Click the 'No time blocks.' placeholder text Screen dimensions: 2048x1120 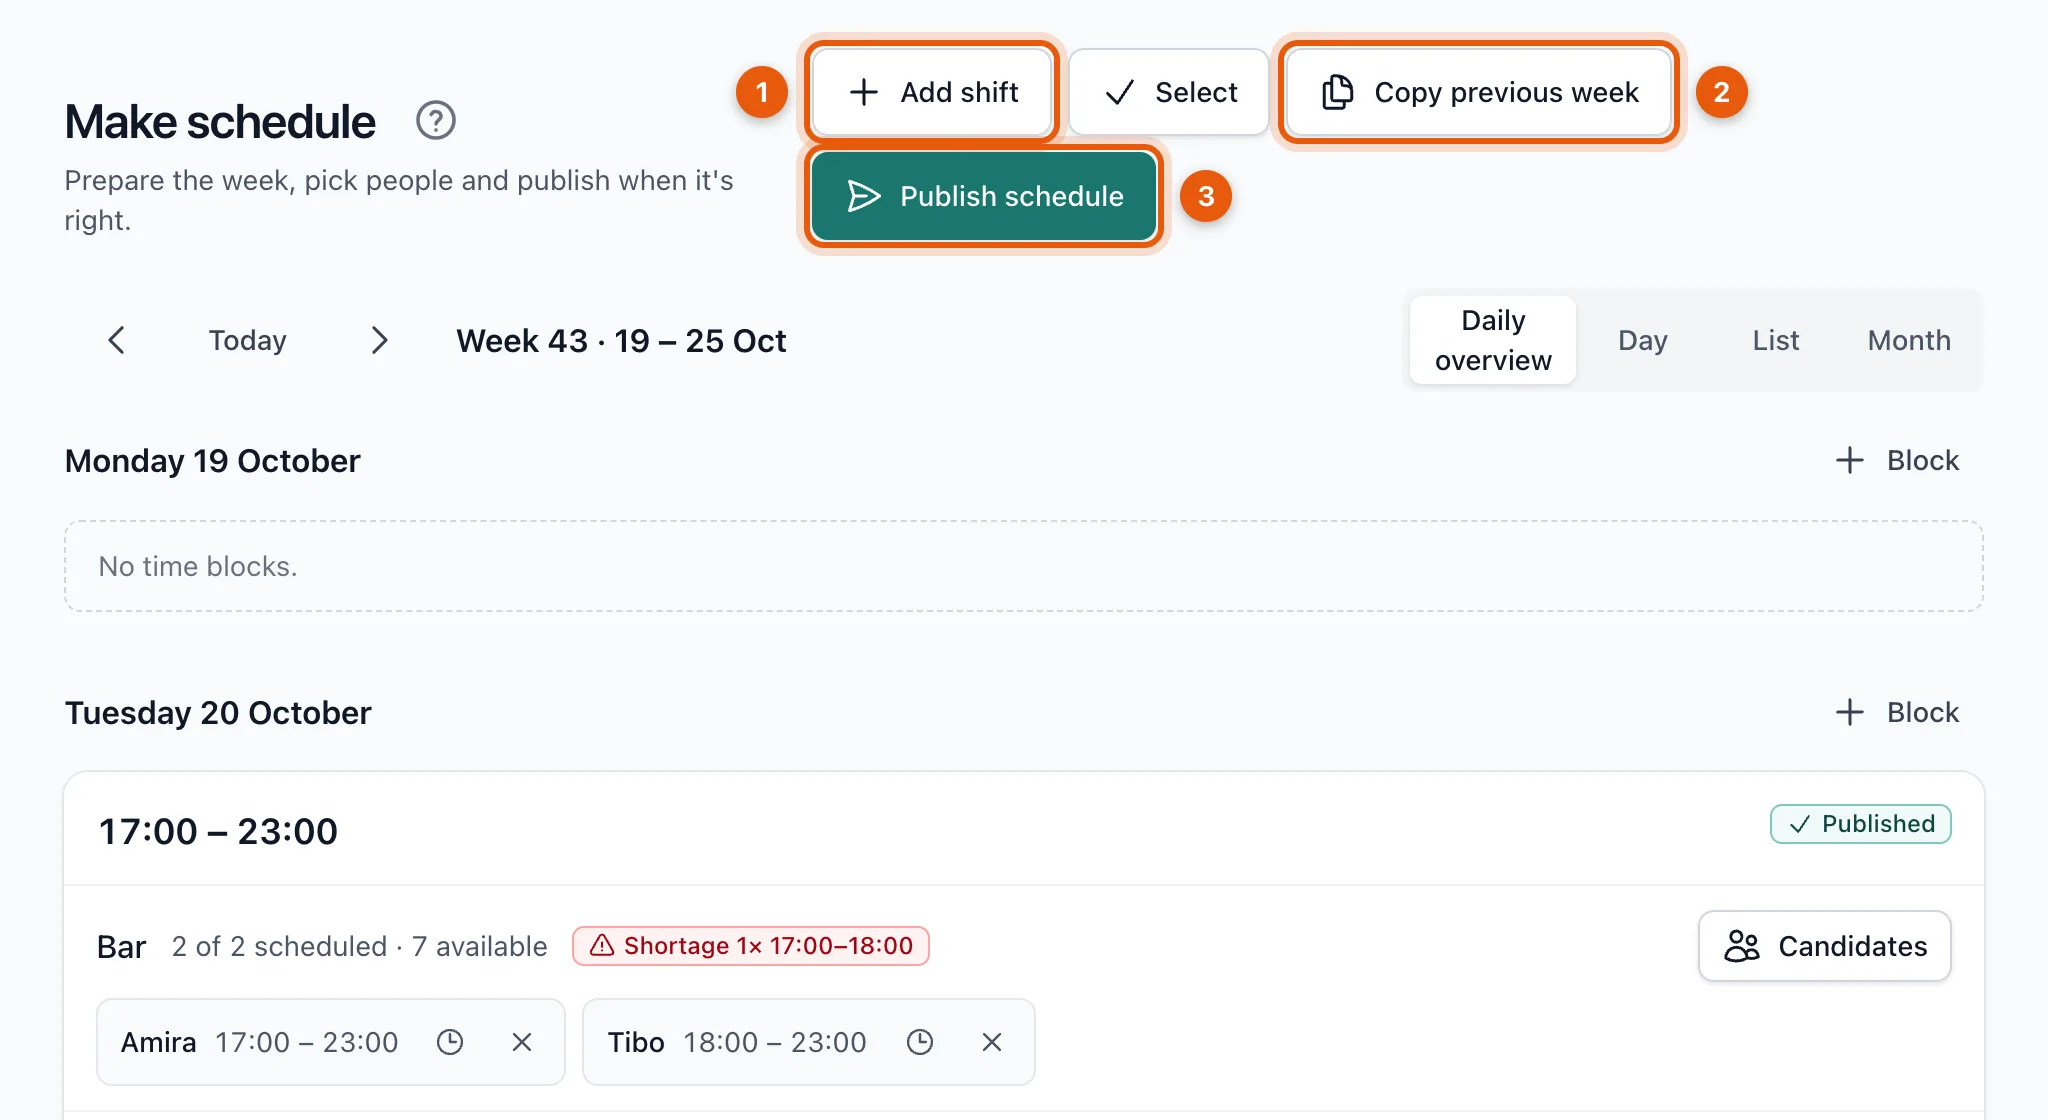[x=198, y=566]
